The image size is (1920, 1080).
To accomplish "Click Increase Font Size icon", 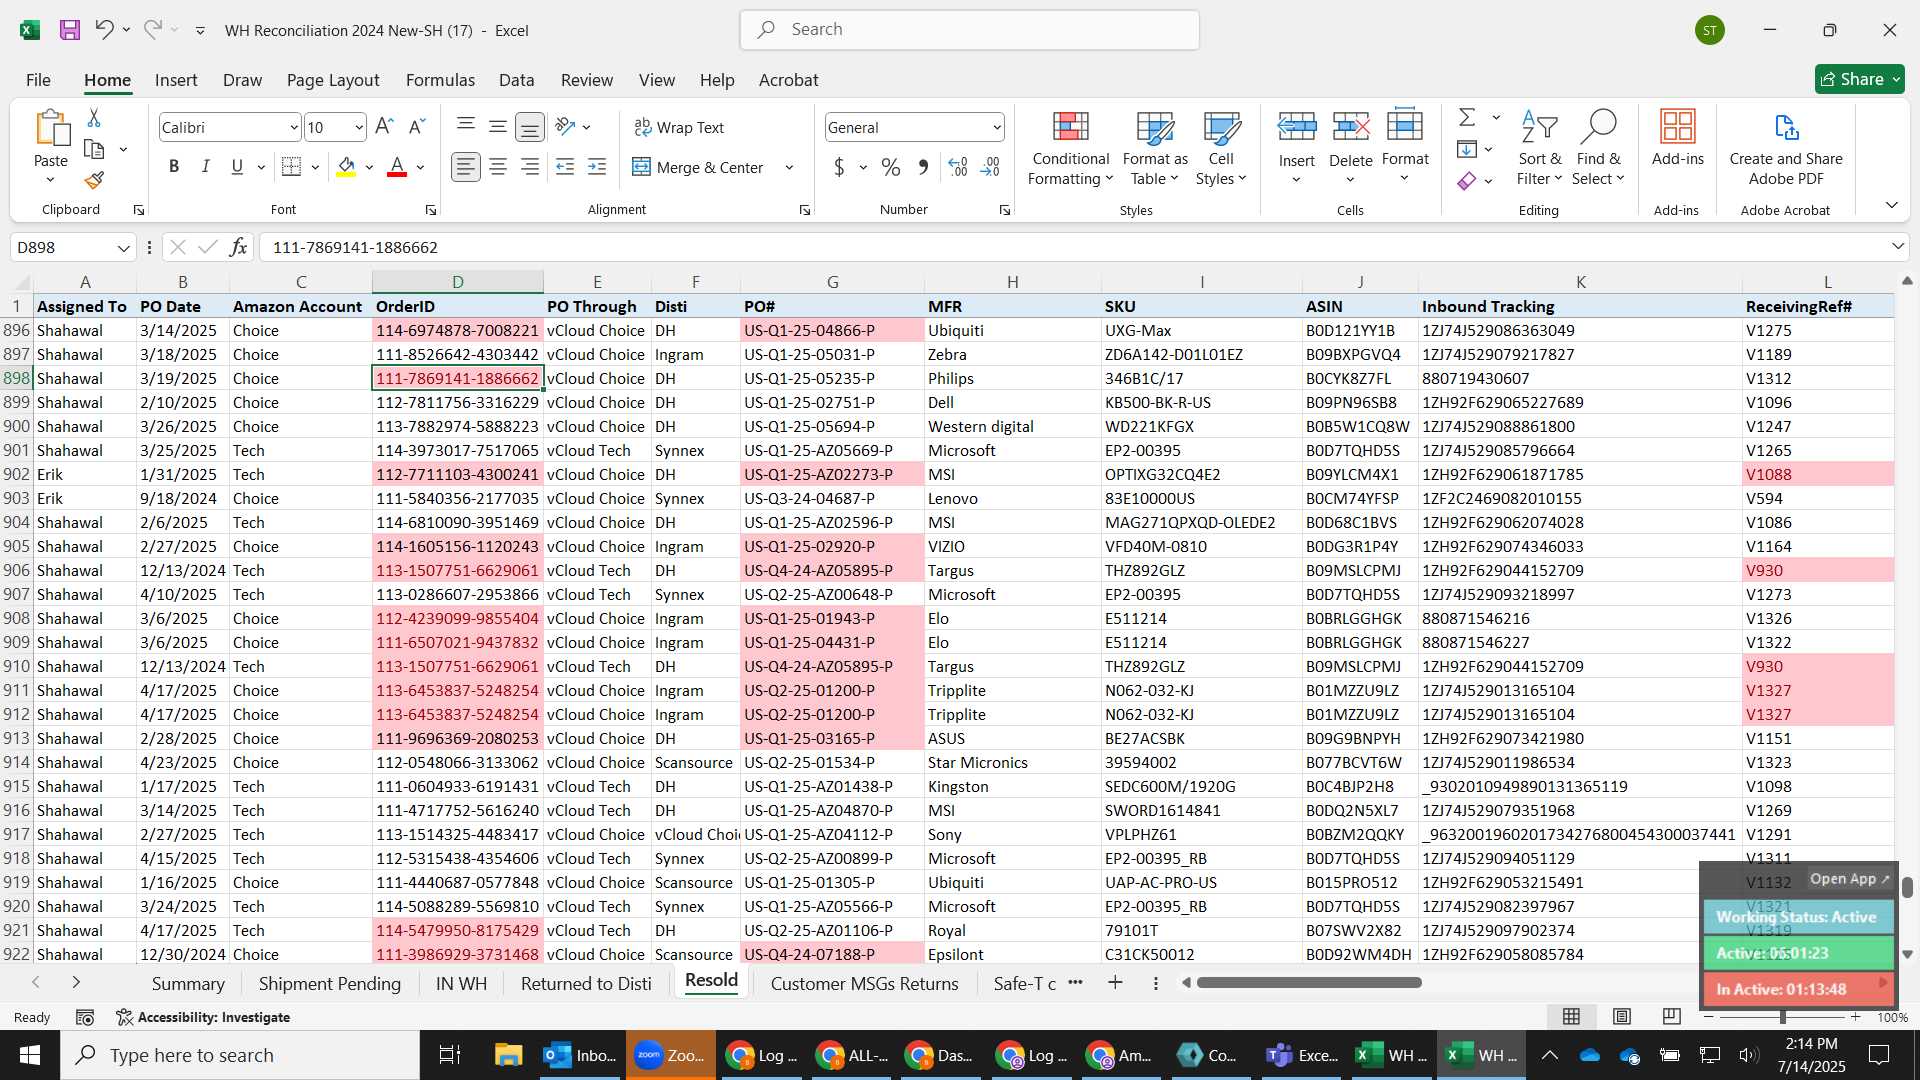I will coord(384,127).
